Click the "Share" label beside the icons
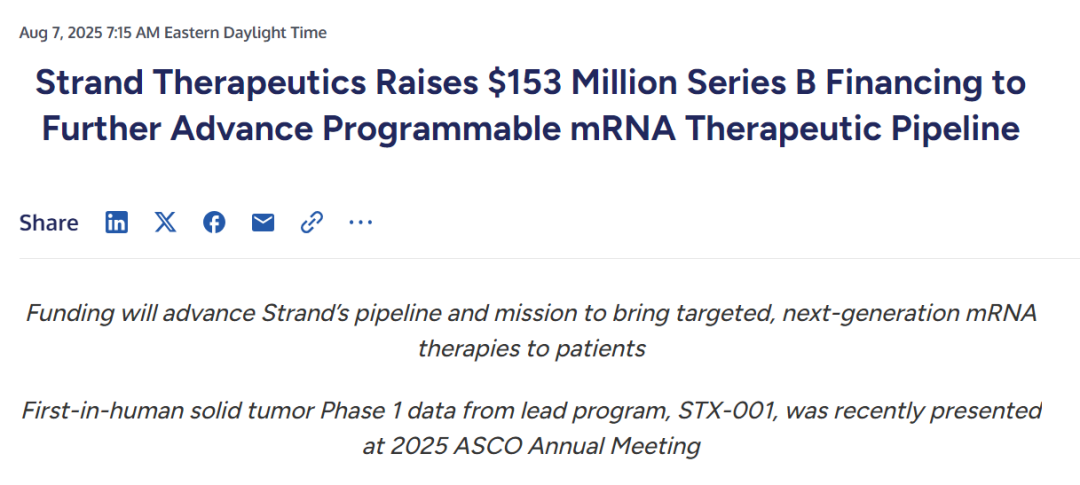 [48, 223]
